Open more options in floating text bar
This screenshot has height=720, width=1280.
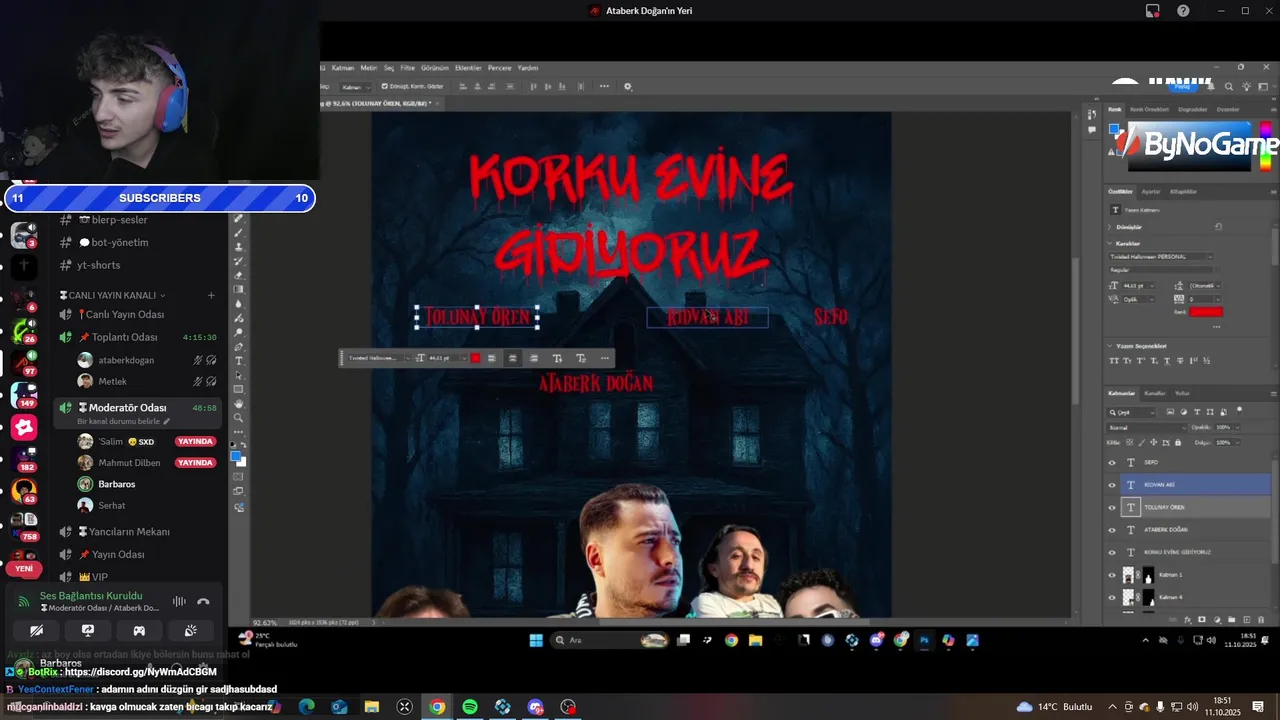click(x=605, y=358)
